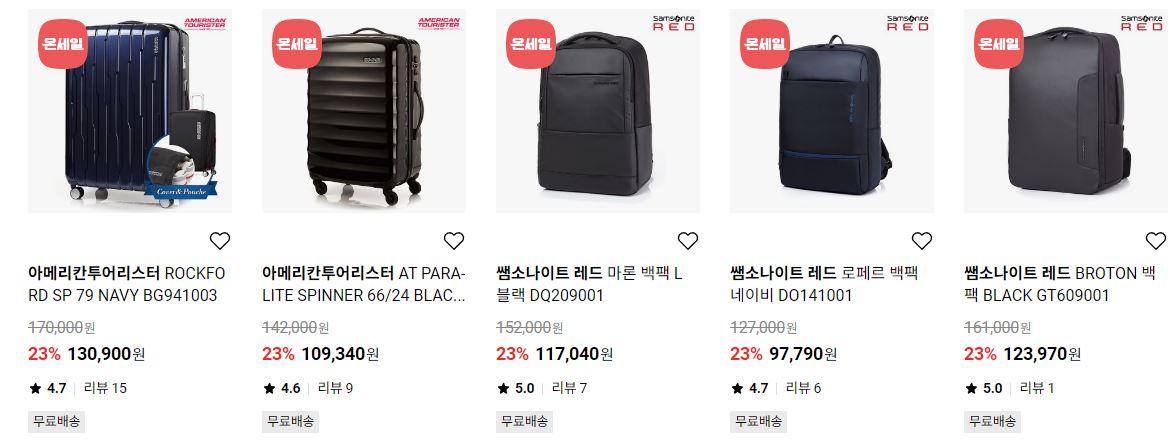
Task: Toggle wishlist heart for ROCKFORD SP 79 NAVY
Action: pyautogui.click(x=220, y=241)
